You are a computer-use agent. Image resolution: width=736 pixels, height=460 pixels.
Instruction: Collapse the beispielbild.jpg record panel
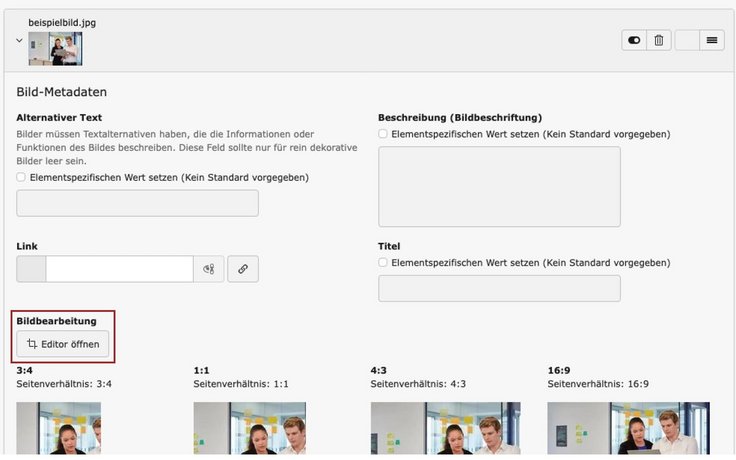tap(19, 41)
